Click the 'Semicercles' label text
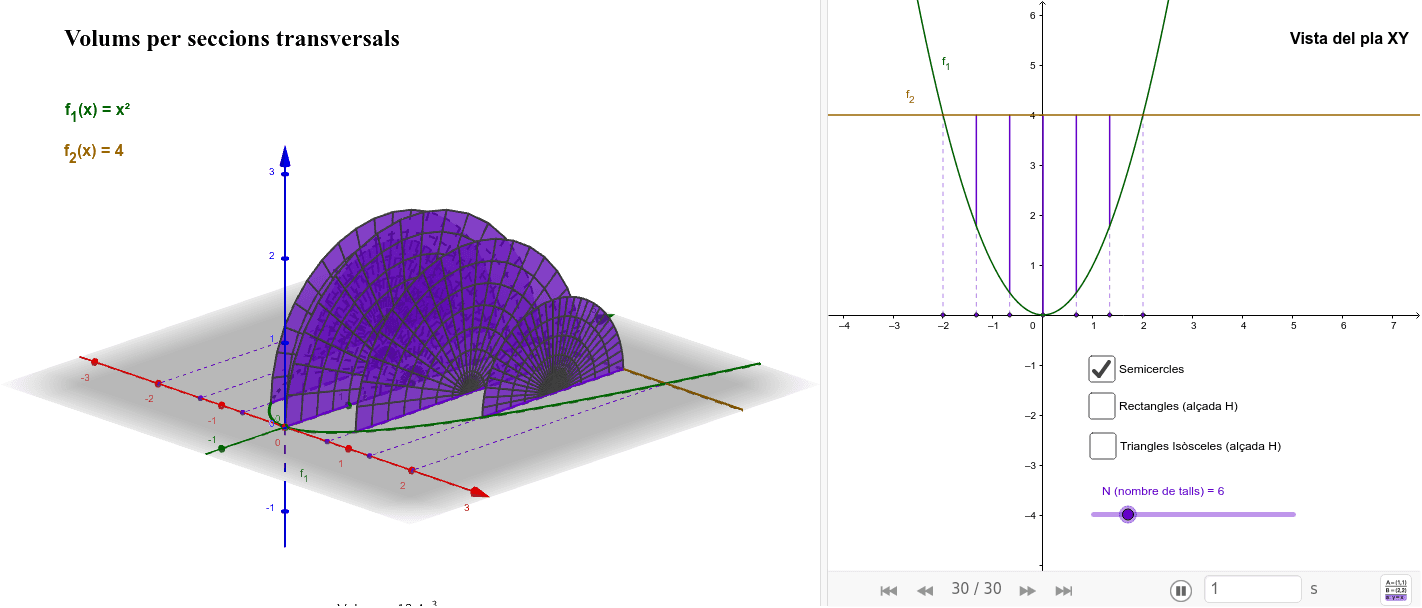Screen dimensions: 1422x608 pos(1151,369)
